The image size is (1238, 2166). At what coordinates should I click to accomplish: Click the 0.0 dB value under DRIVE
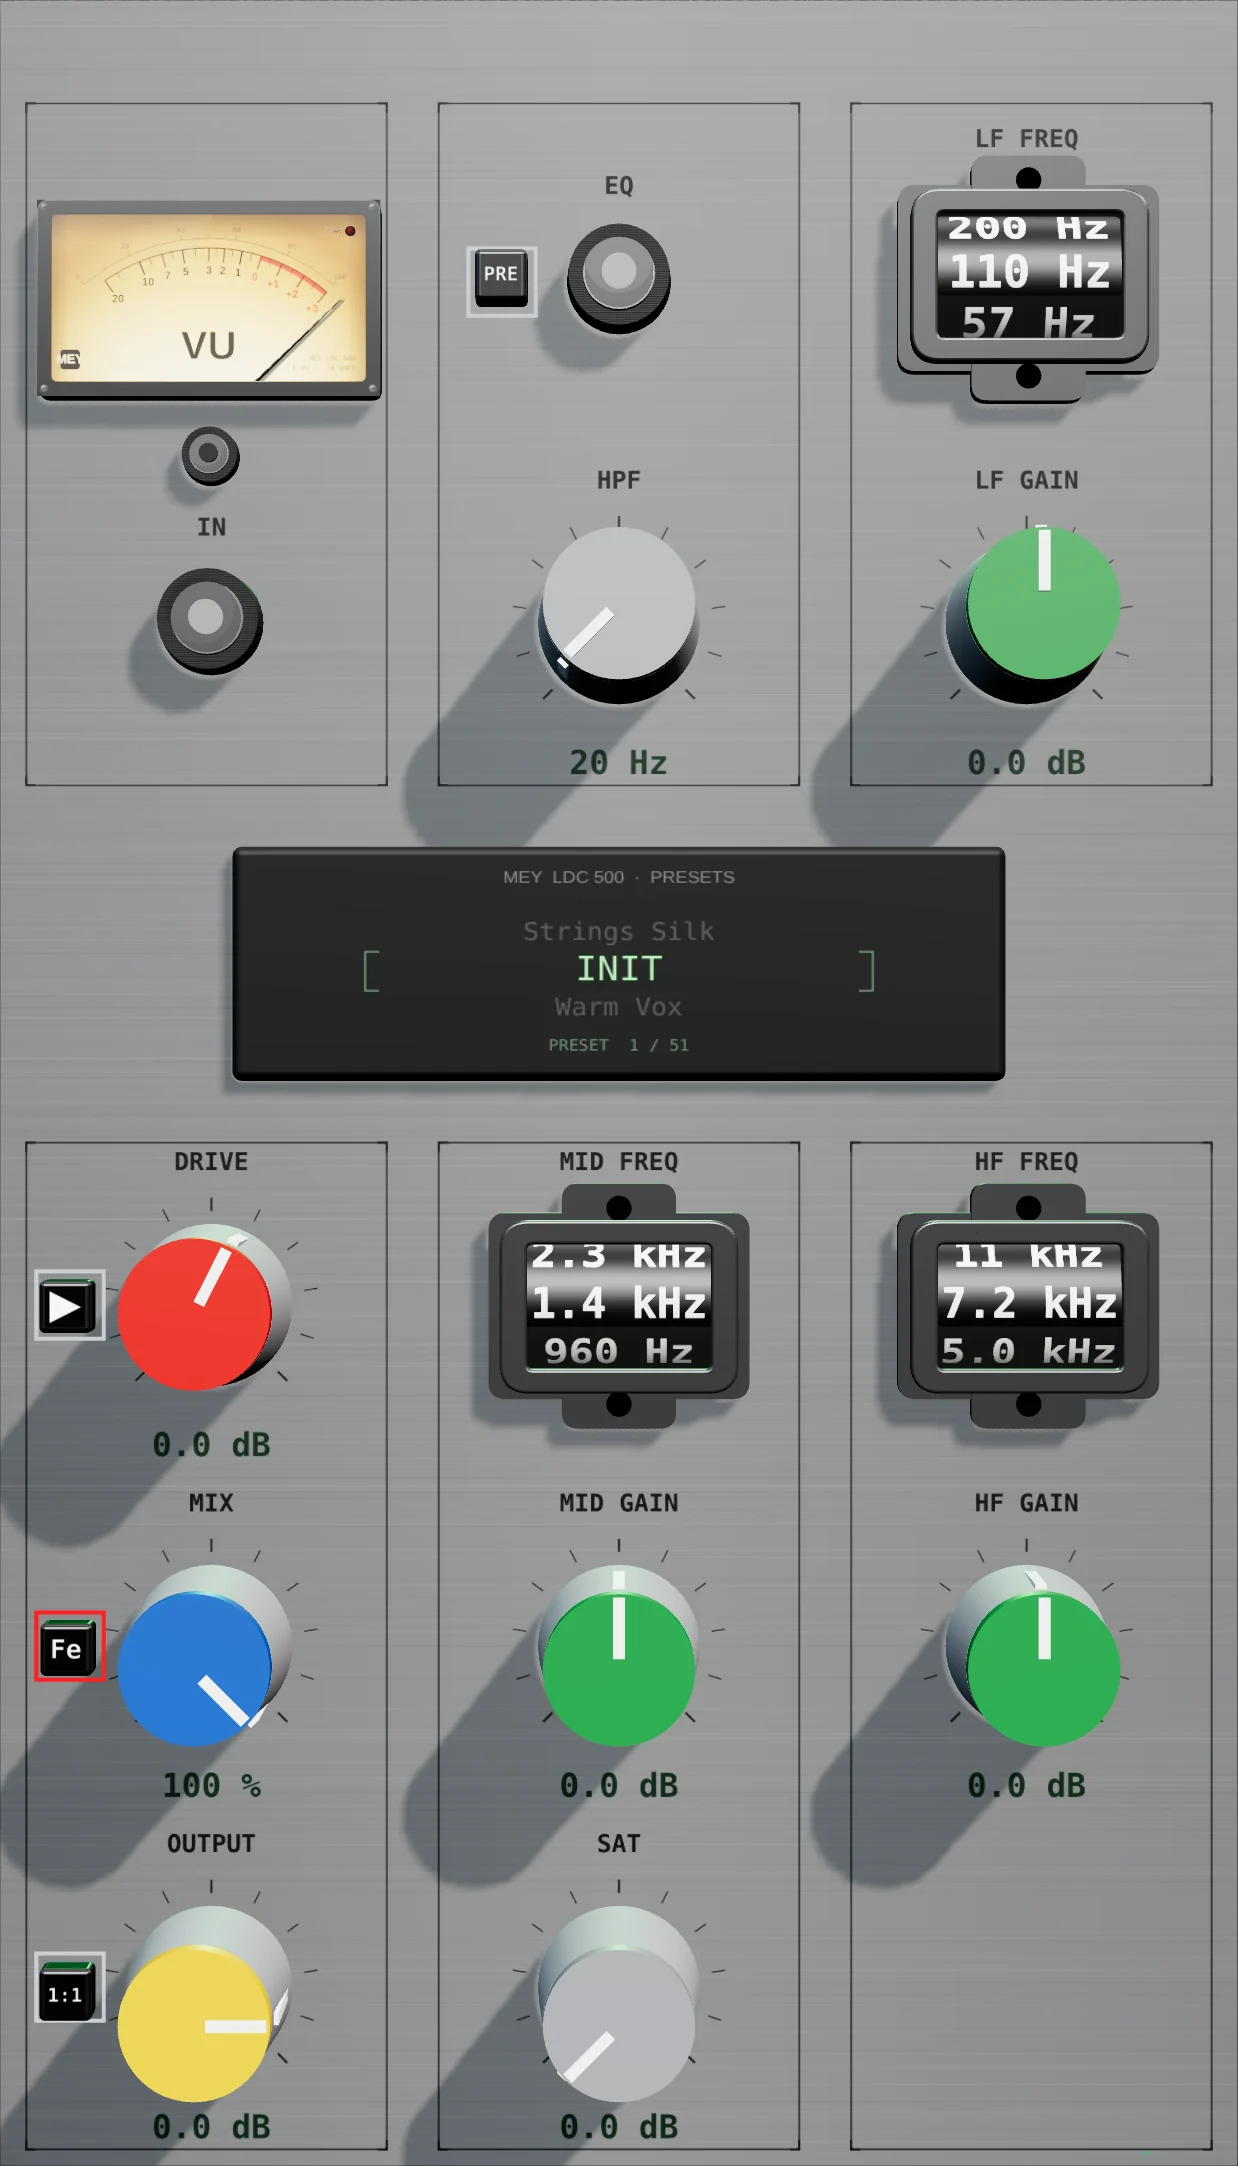[211, 1445]
